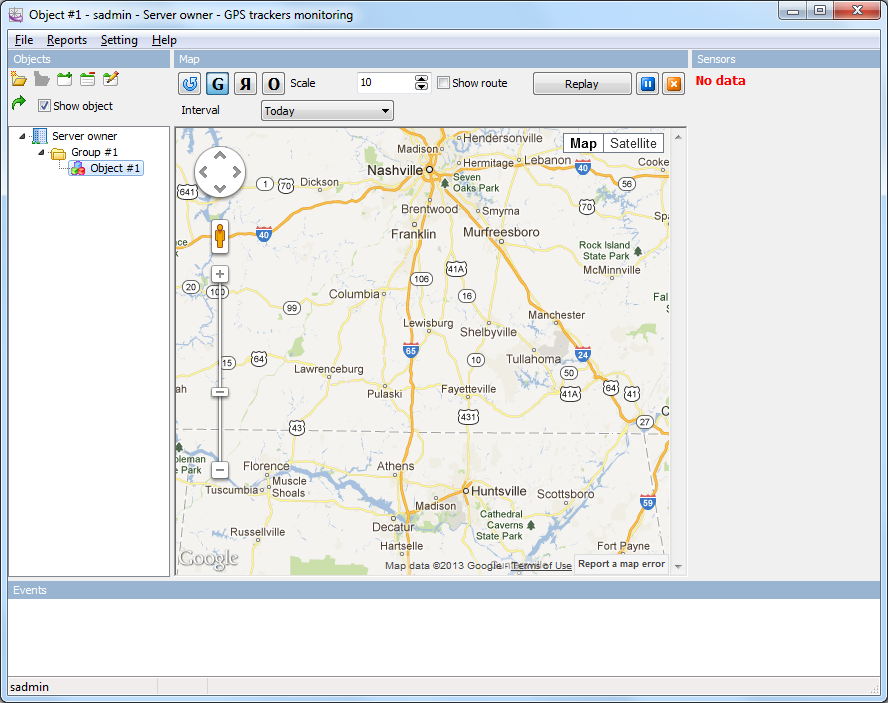Click the red No data sensor text
This screenshot has width=888, height=703.
pos(720,80)
